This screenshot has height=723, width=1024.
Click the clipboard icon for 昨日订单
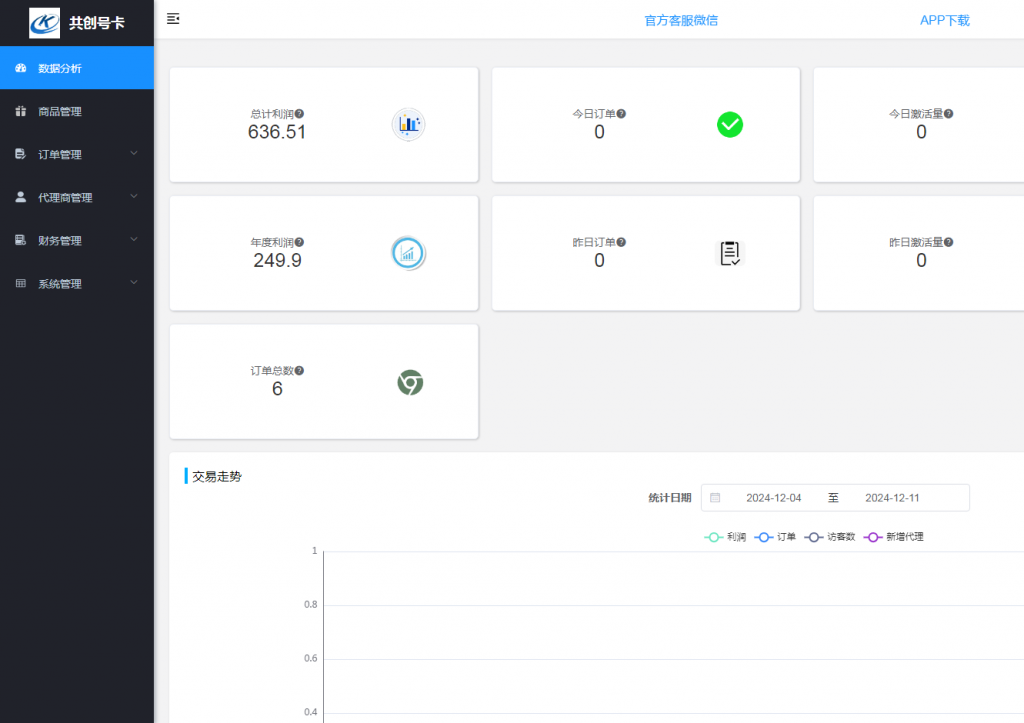[x=730, y=253]
